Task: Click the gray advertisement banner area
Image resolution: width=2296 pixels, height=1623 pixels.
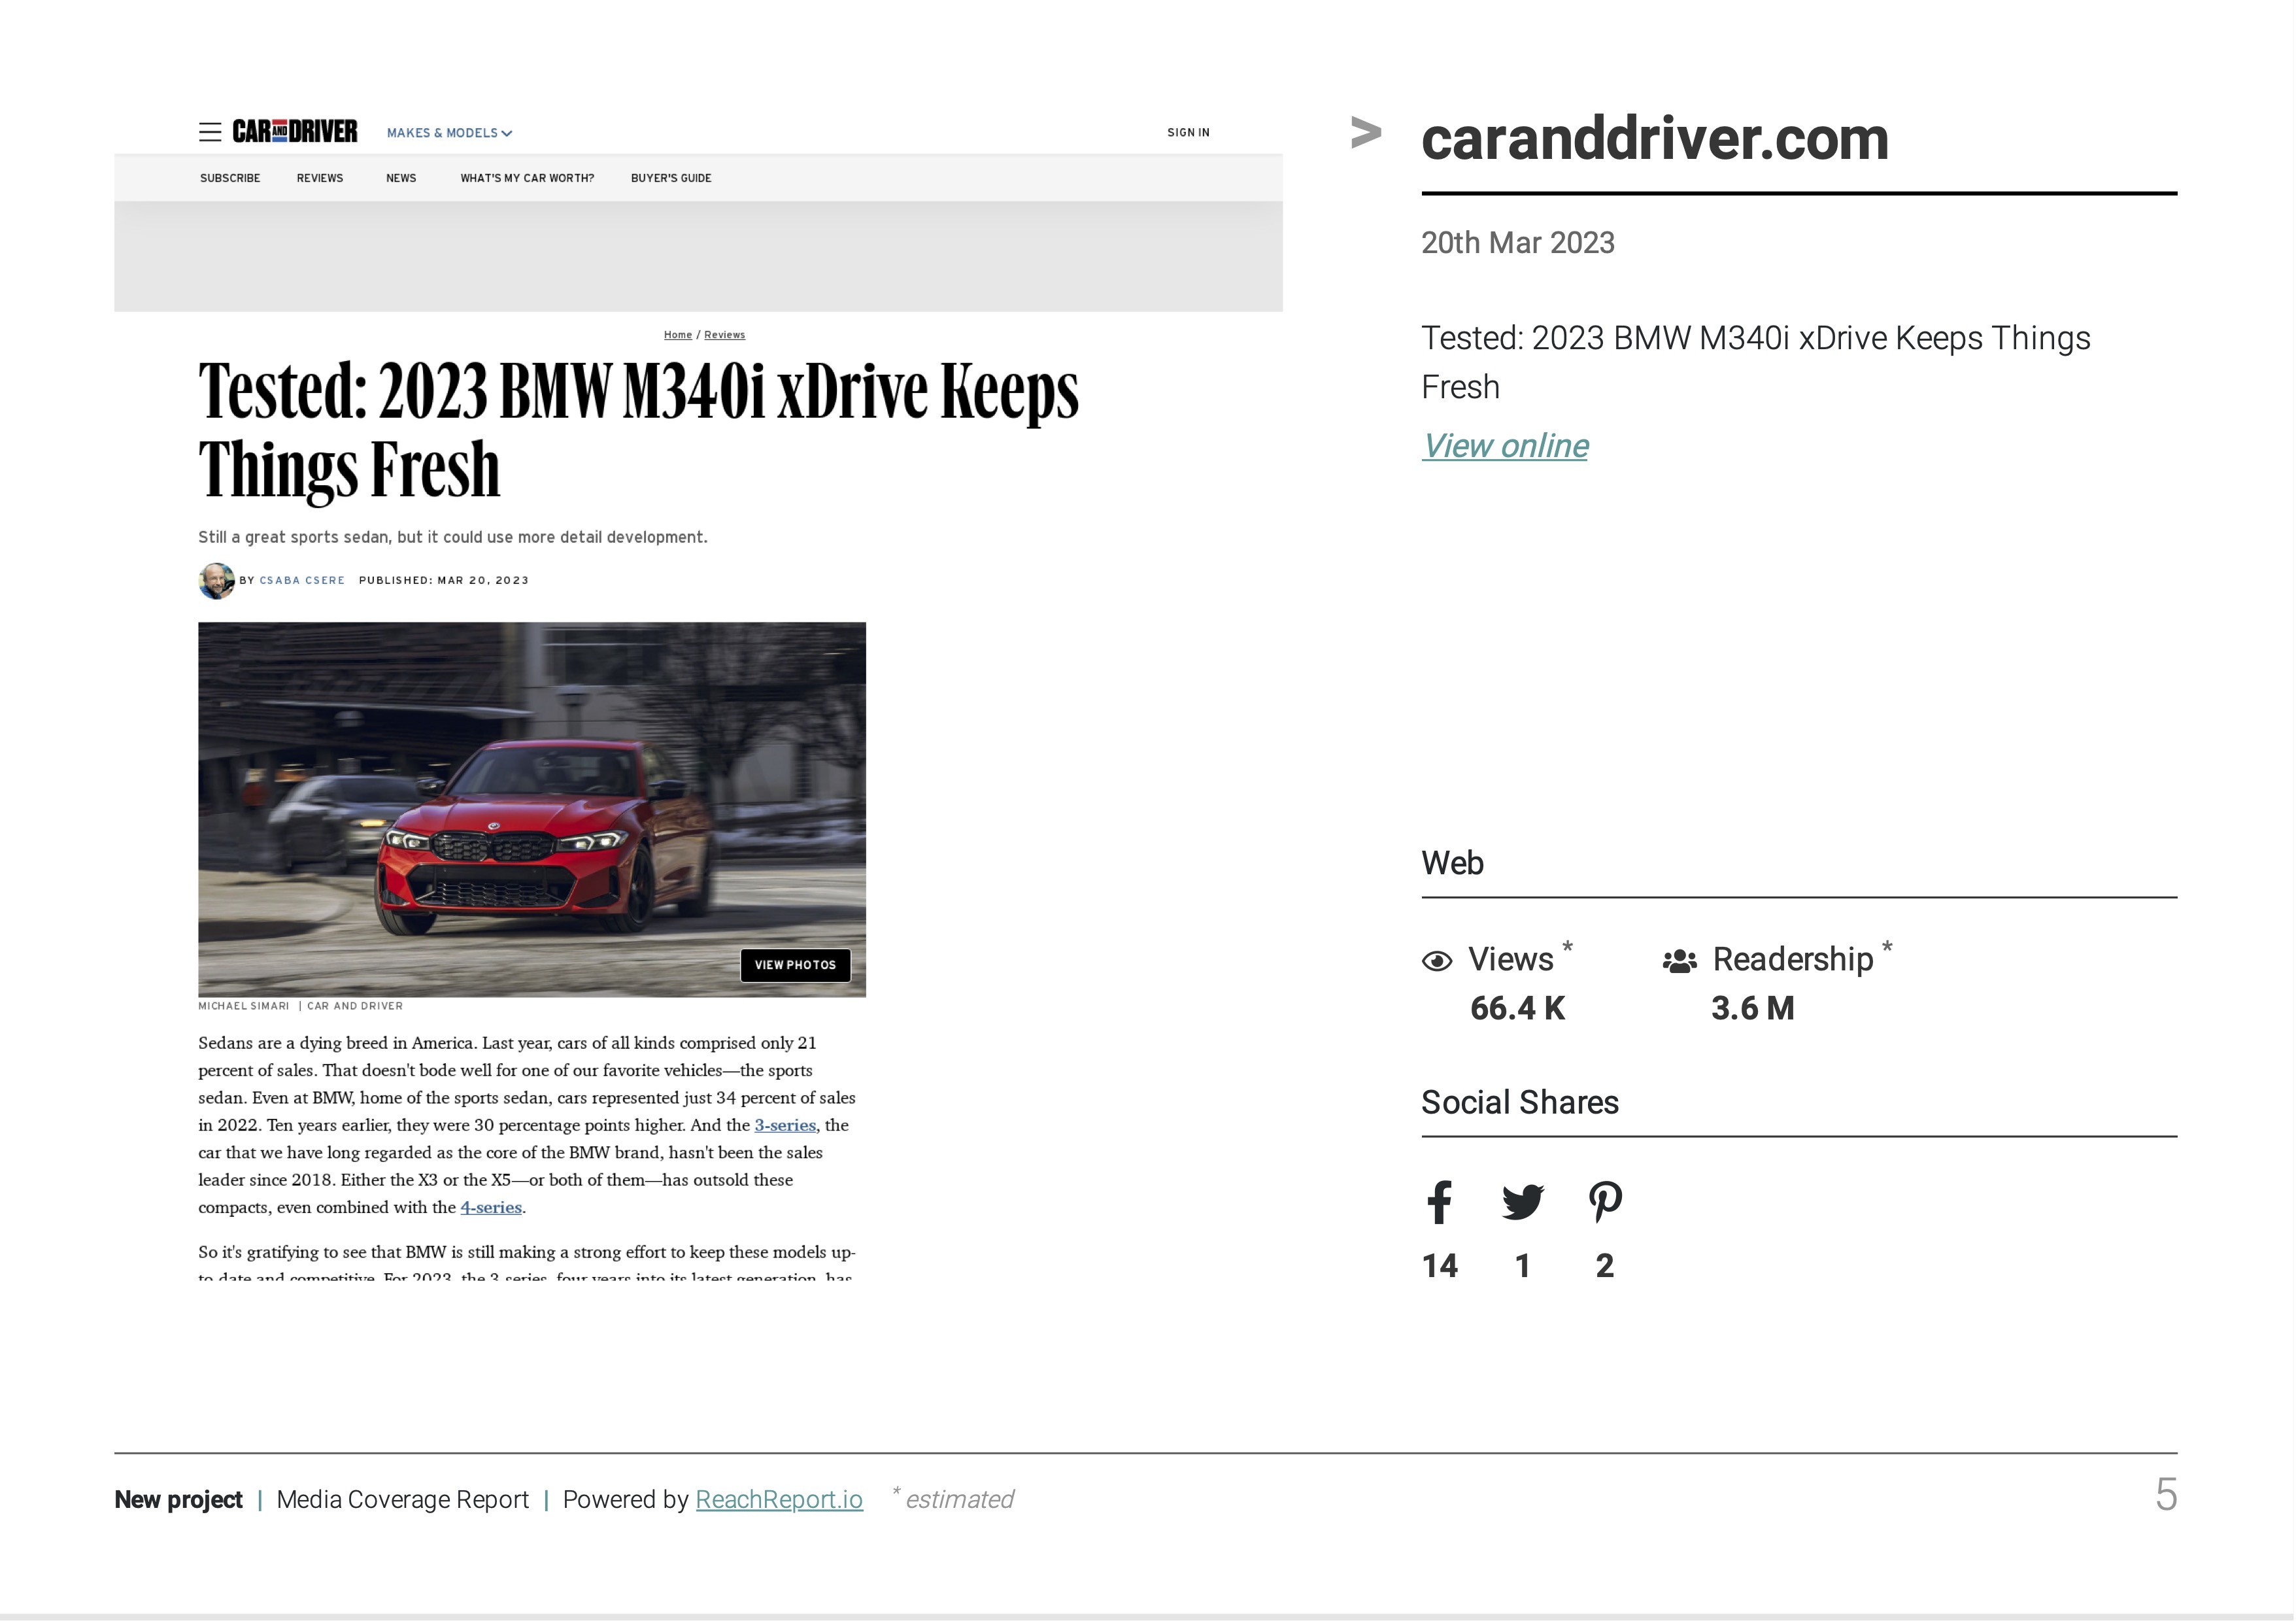Action: [698, 256]
